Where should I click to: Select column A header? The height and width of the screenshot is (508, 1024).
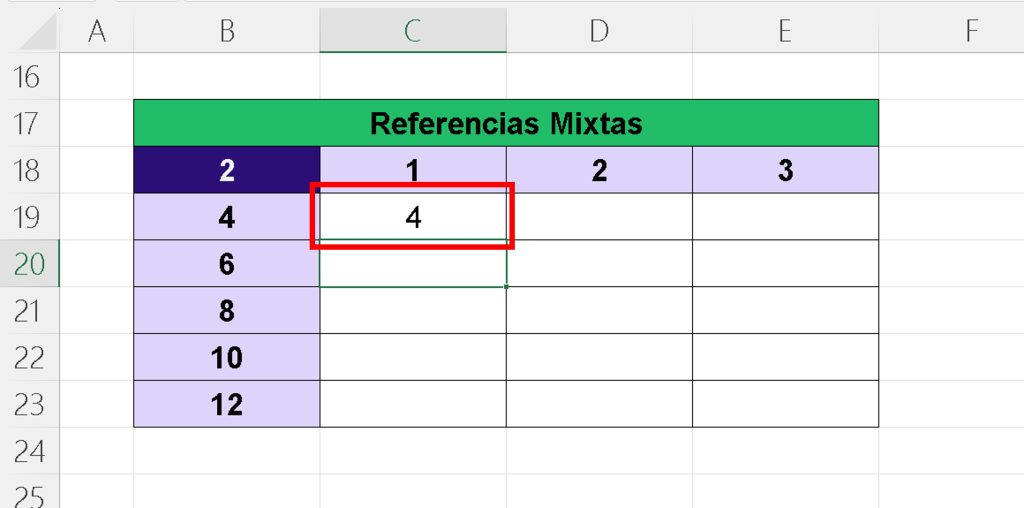(x=97, y=31)
